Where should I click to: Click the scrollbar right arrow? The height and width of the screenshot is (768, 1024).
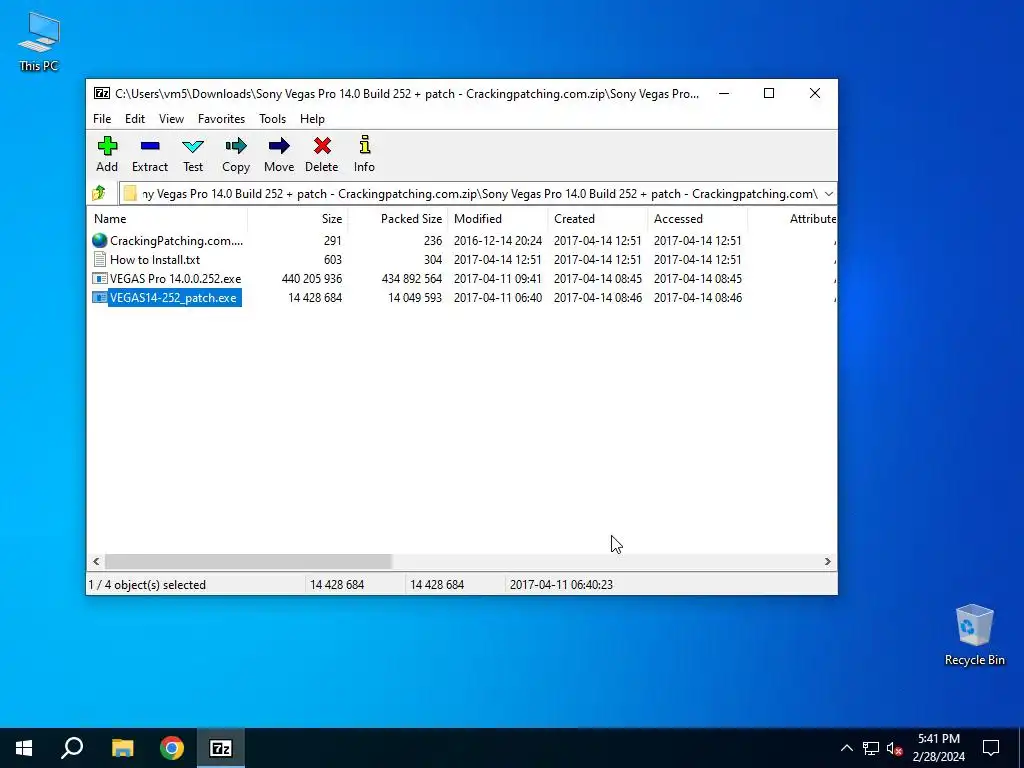pos(827,562)
